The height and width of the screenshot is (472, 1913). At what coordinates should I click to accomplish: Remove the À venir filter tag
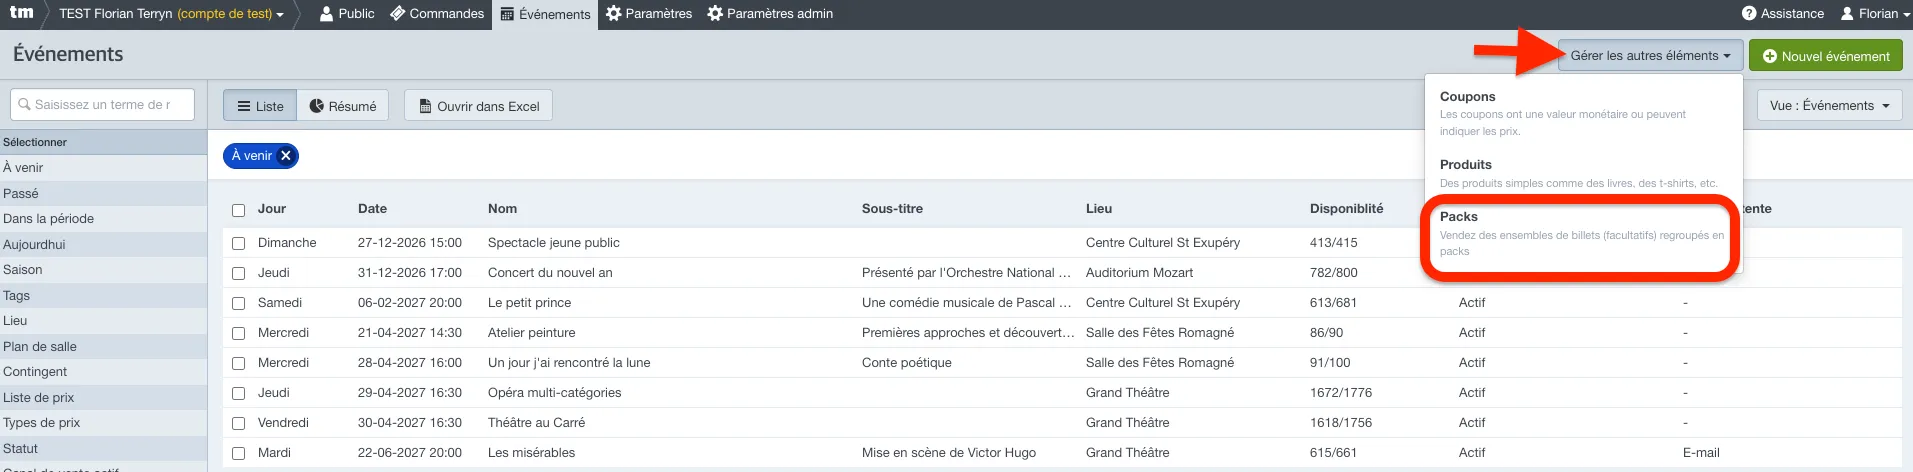coord(286,156)
